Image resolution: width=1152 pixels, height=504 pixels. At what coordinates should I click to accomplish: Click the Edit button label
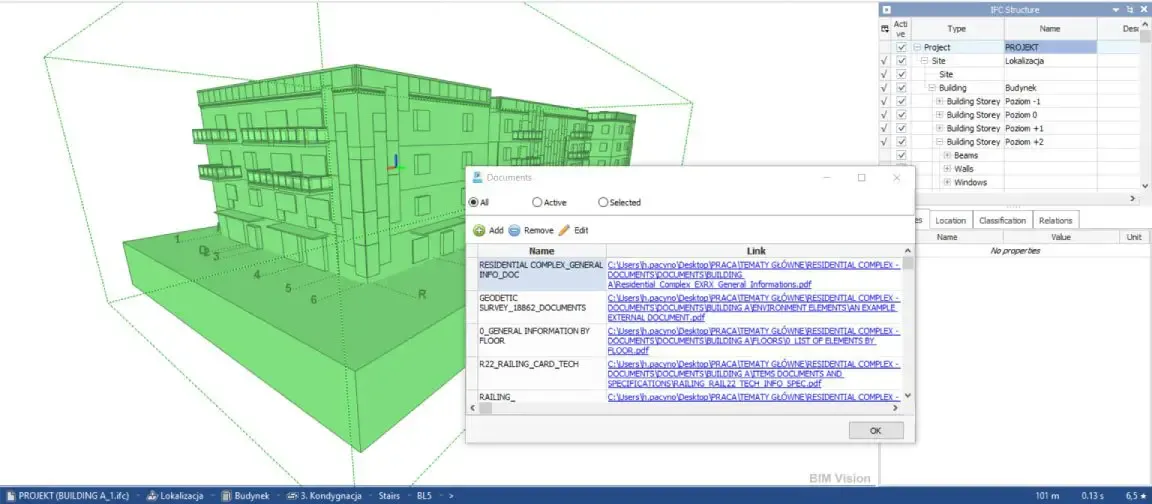(581, 230)
